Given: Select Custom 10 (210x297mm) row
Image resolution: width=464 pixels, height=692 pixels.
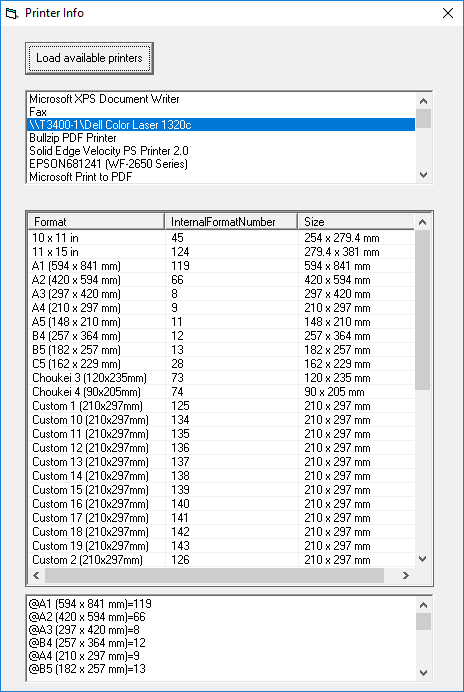Looking at the screenshot, I should point(222,420).
